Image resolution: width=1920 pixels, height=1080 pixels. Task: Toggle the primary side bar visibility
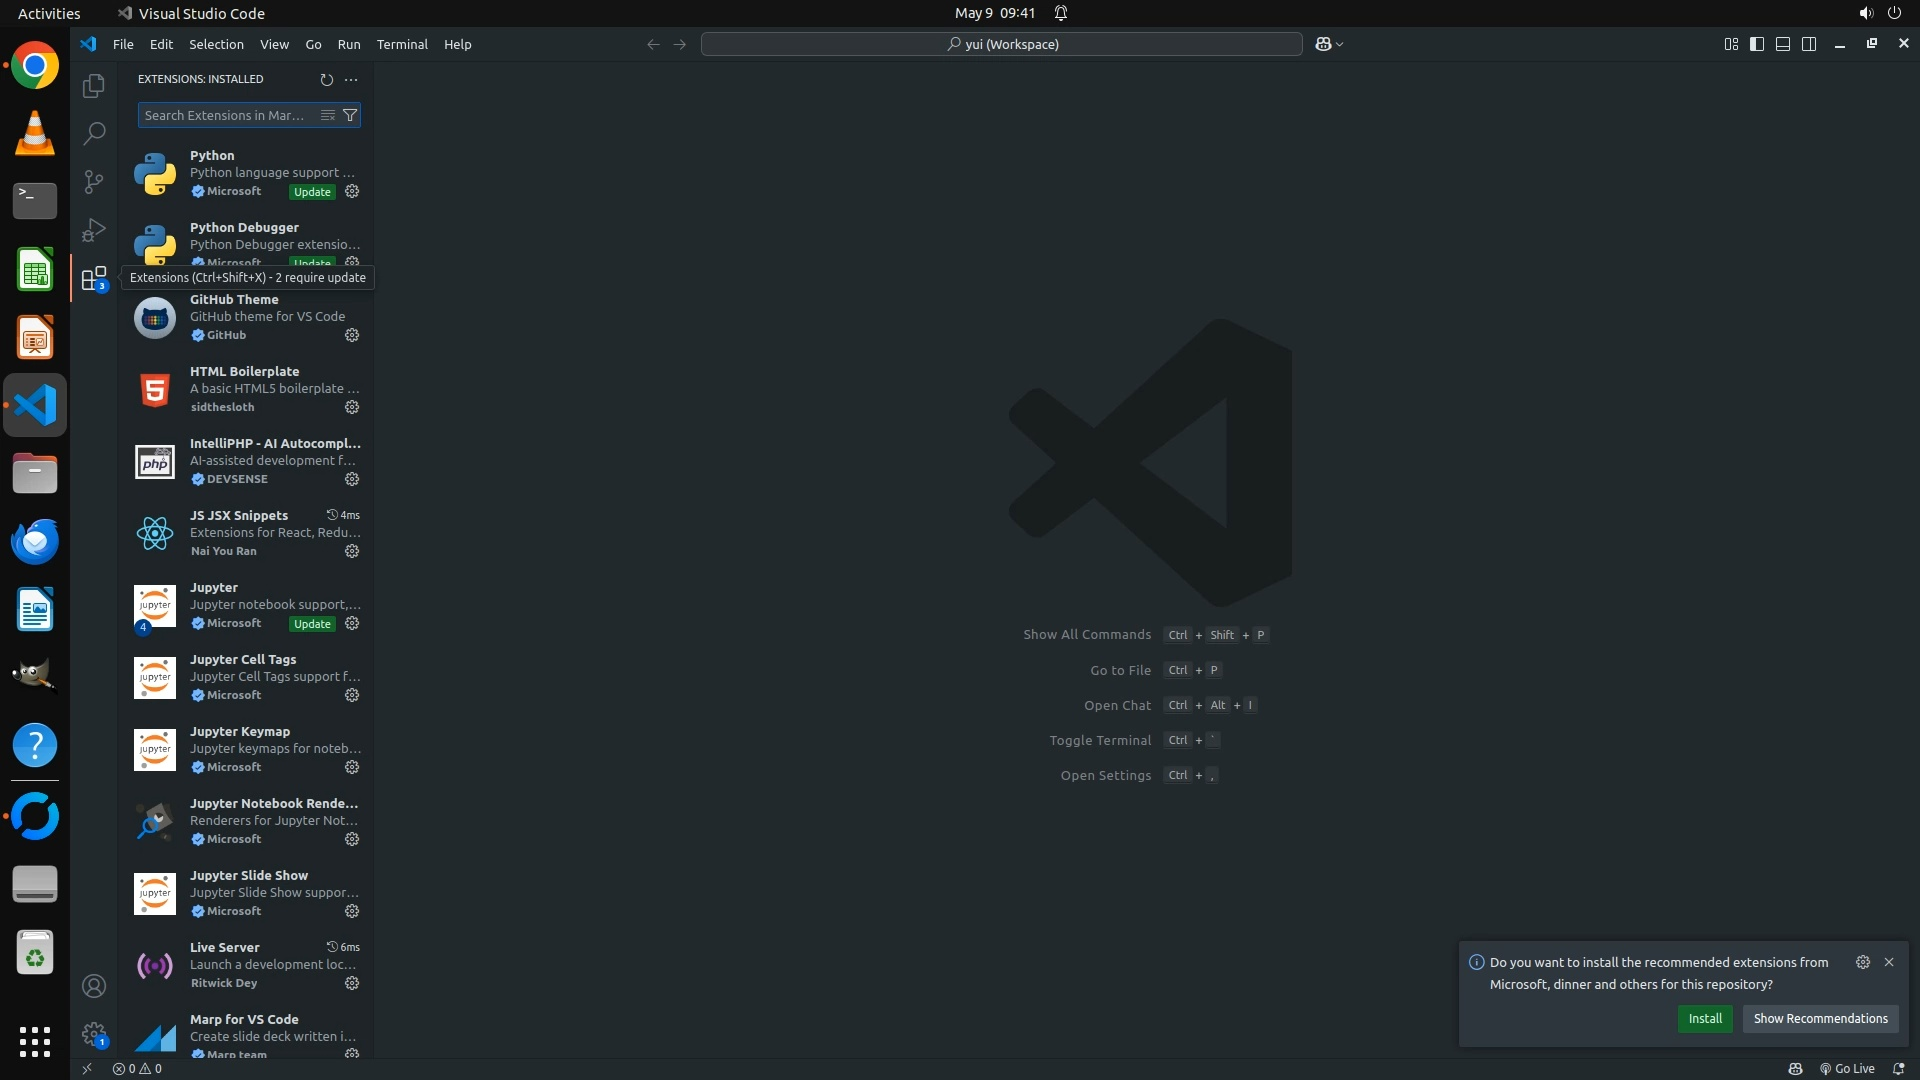pos(1757,44)
